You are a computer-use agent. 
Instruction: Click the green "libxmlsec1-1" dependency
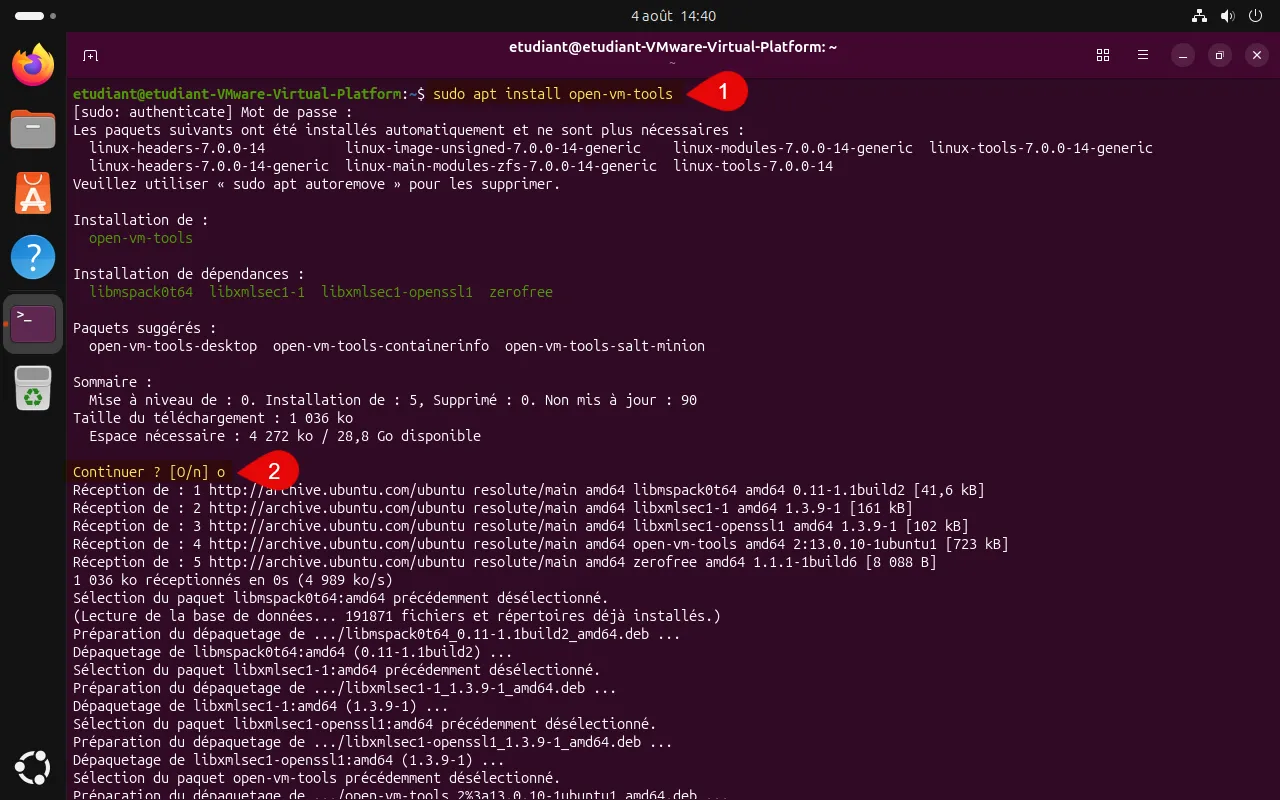pos(257,292)
